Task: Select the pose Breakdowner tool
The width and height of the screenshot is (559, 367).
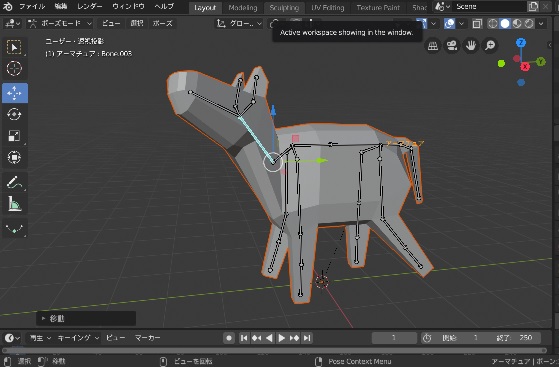Action: pos(14,229)
